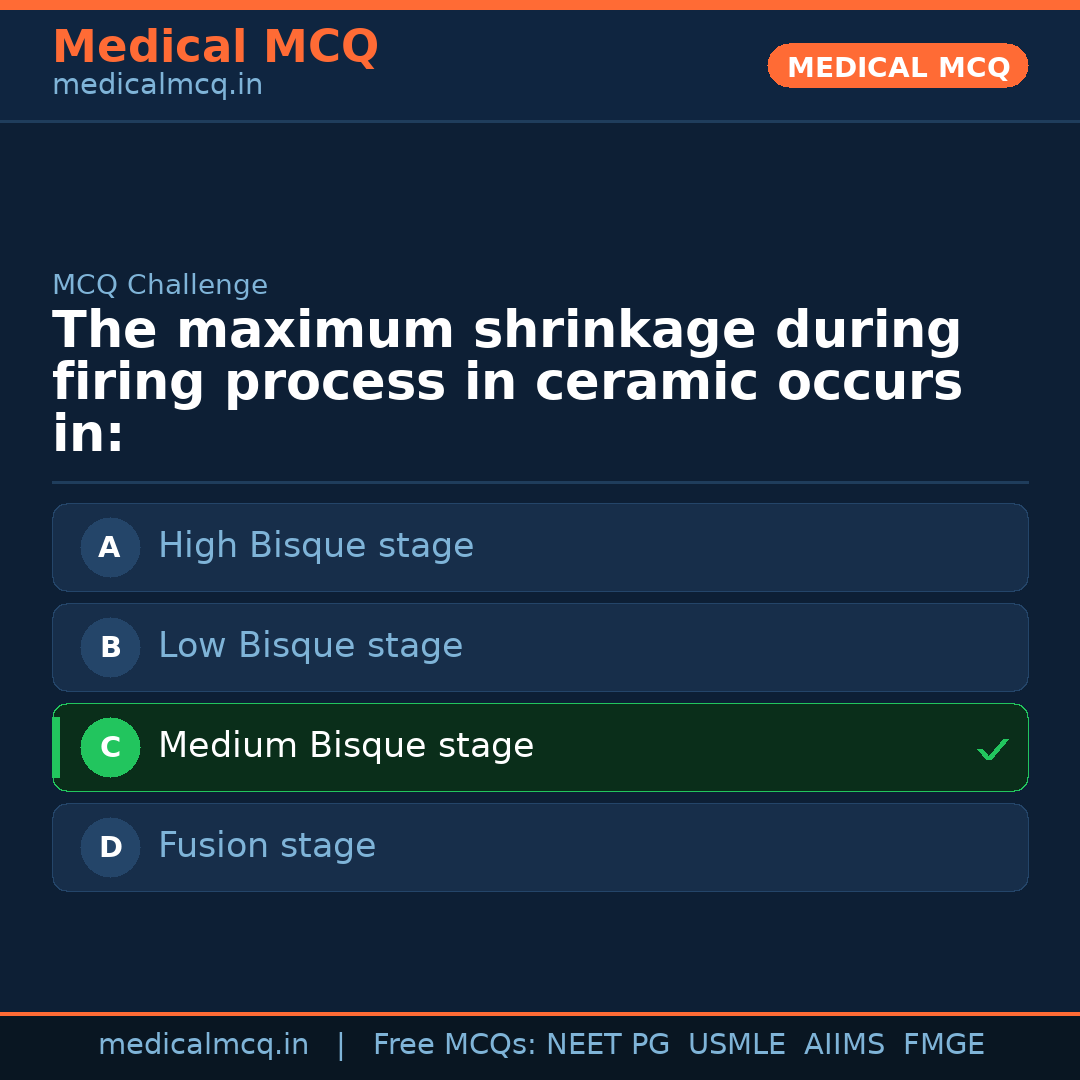This screenshot has width=1080, height=1080.
Task: Select the green C badge icon
Action: pos(110,747)
